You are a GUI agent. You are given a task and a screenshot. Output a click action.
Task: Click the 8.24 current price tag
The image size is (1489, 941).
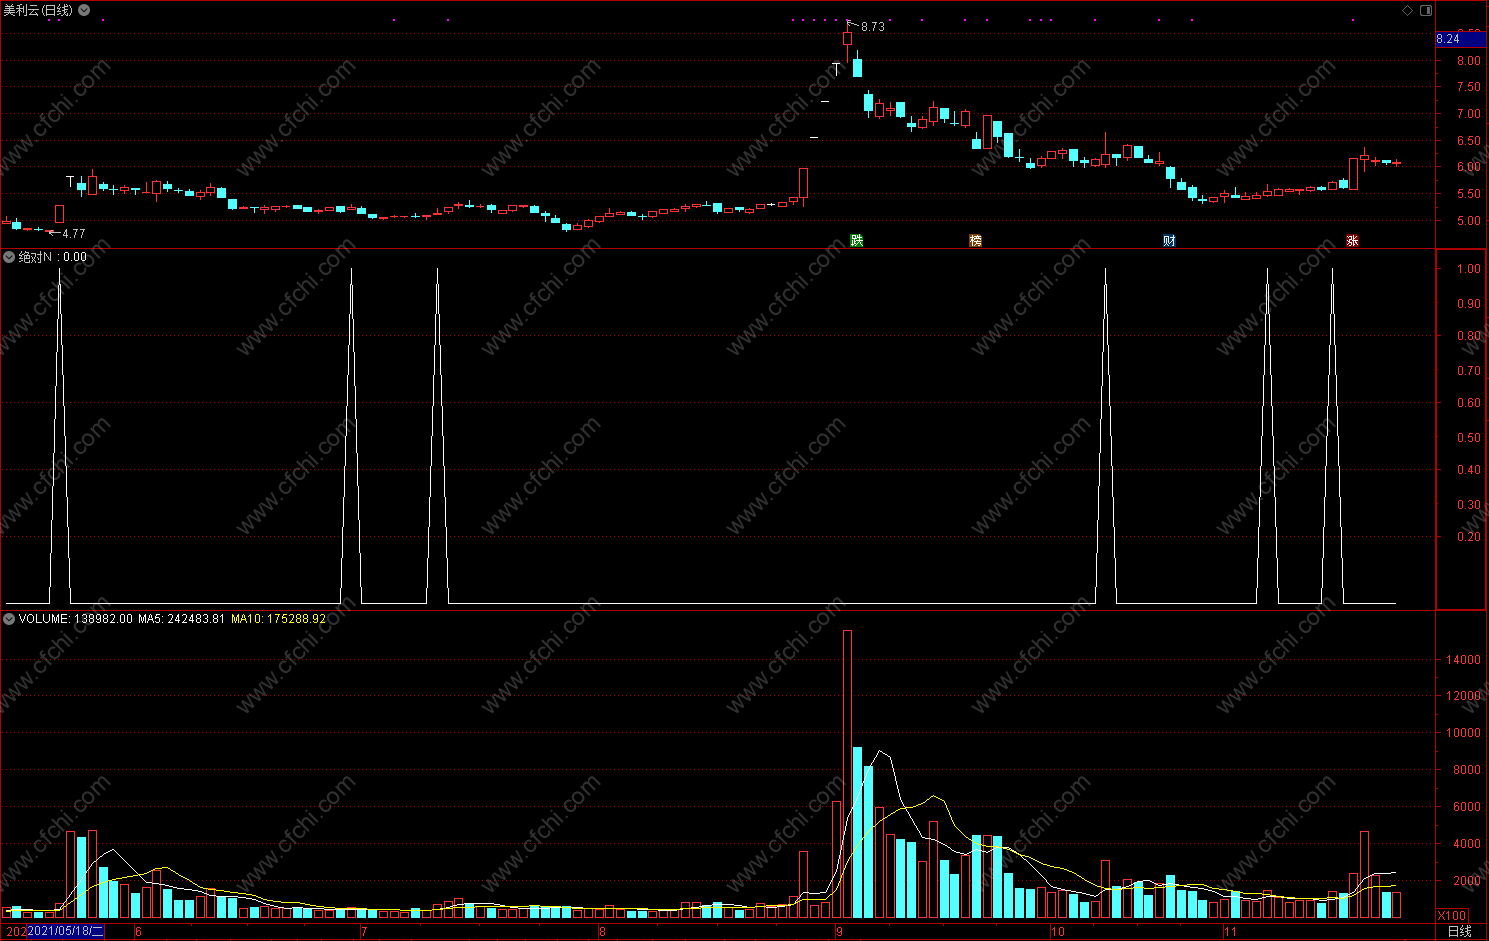(x=1460, y=39)
